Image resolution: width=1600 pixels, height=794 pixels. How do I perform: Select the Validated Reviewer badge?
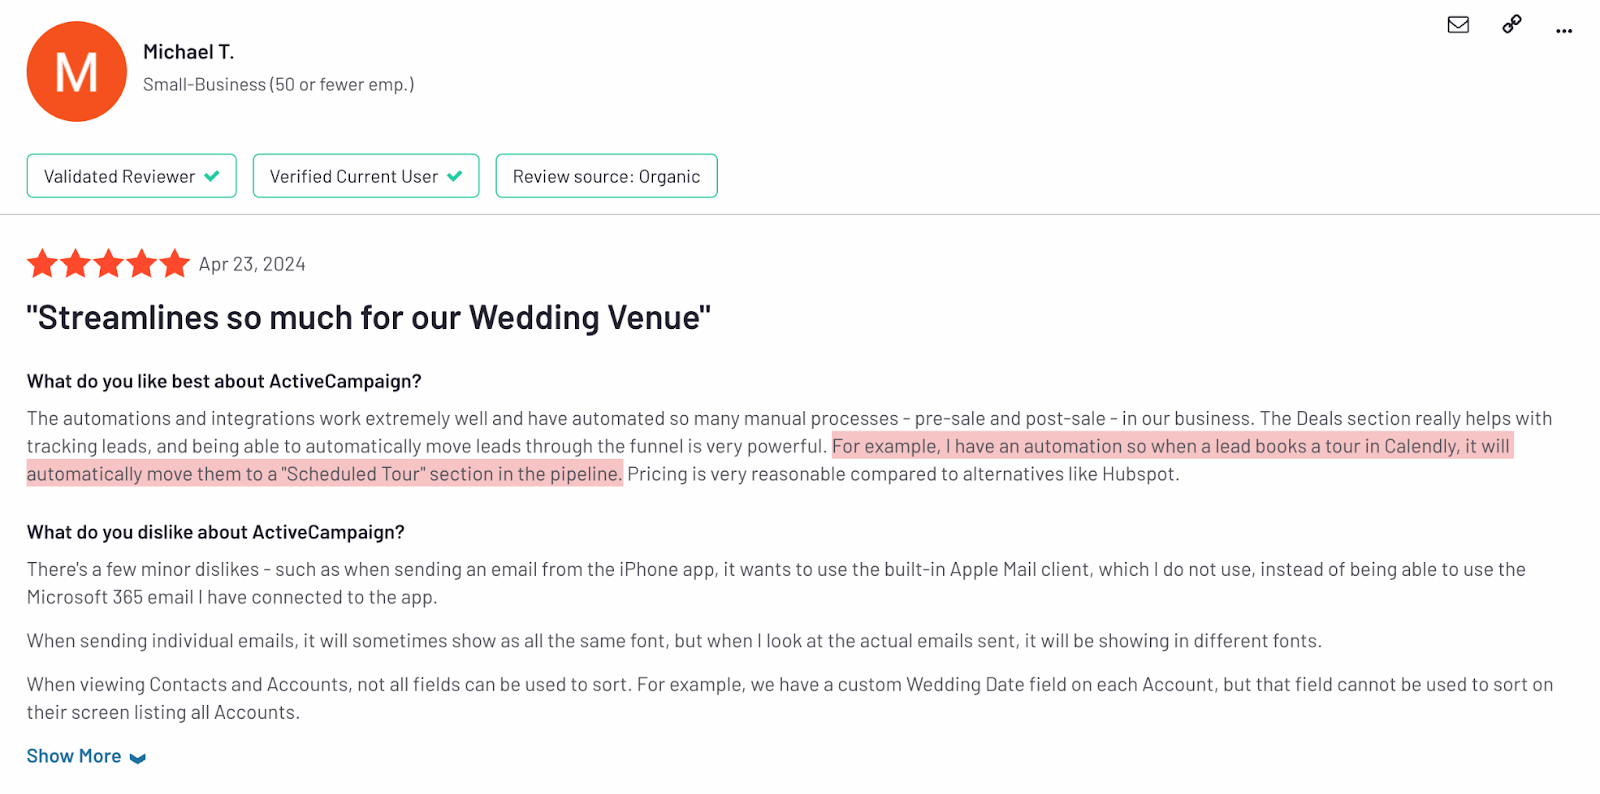[x=132, y=176]
